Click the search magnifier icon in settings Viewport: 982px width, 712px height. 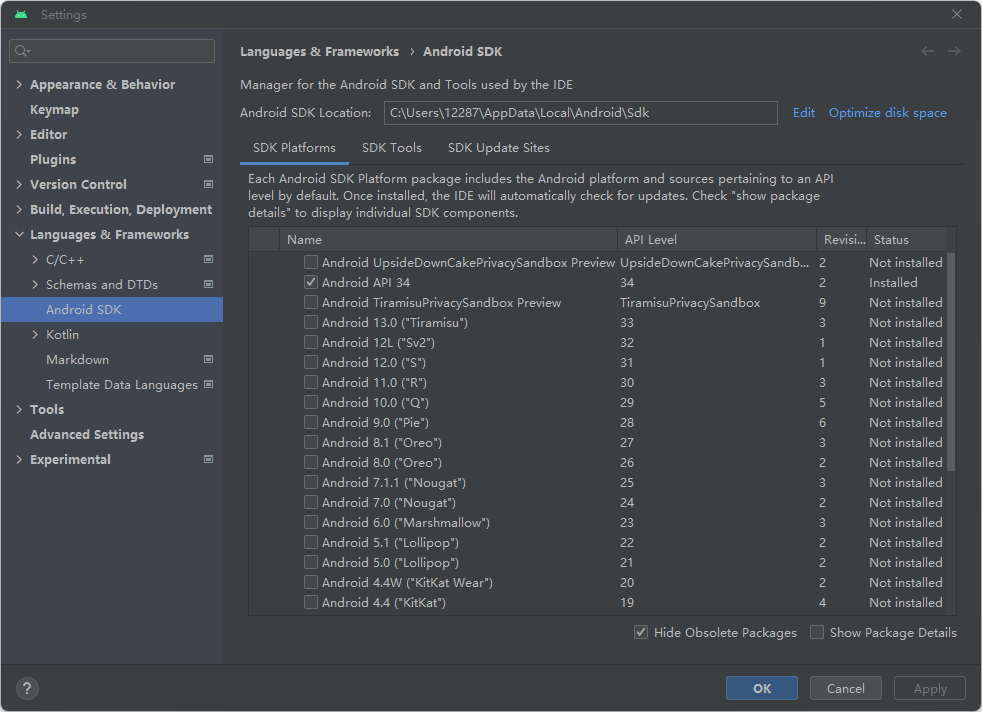click(x=22, y=51)
